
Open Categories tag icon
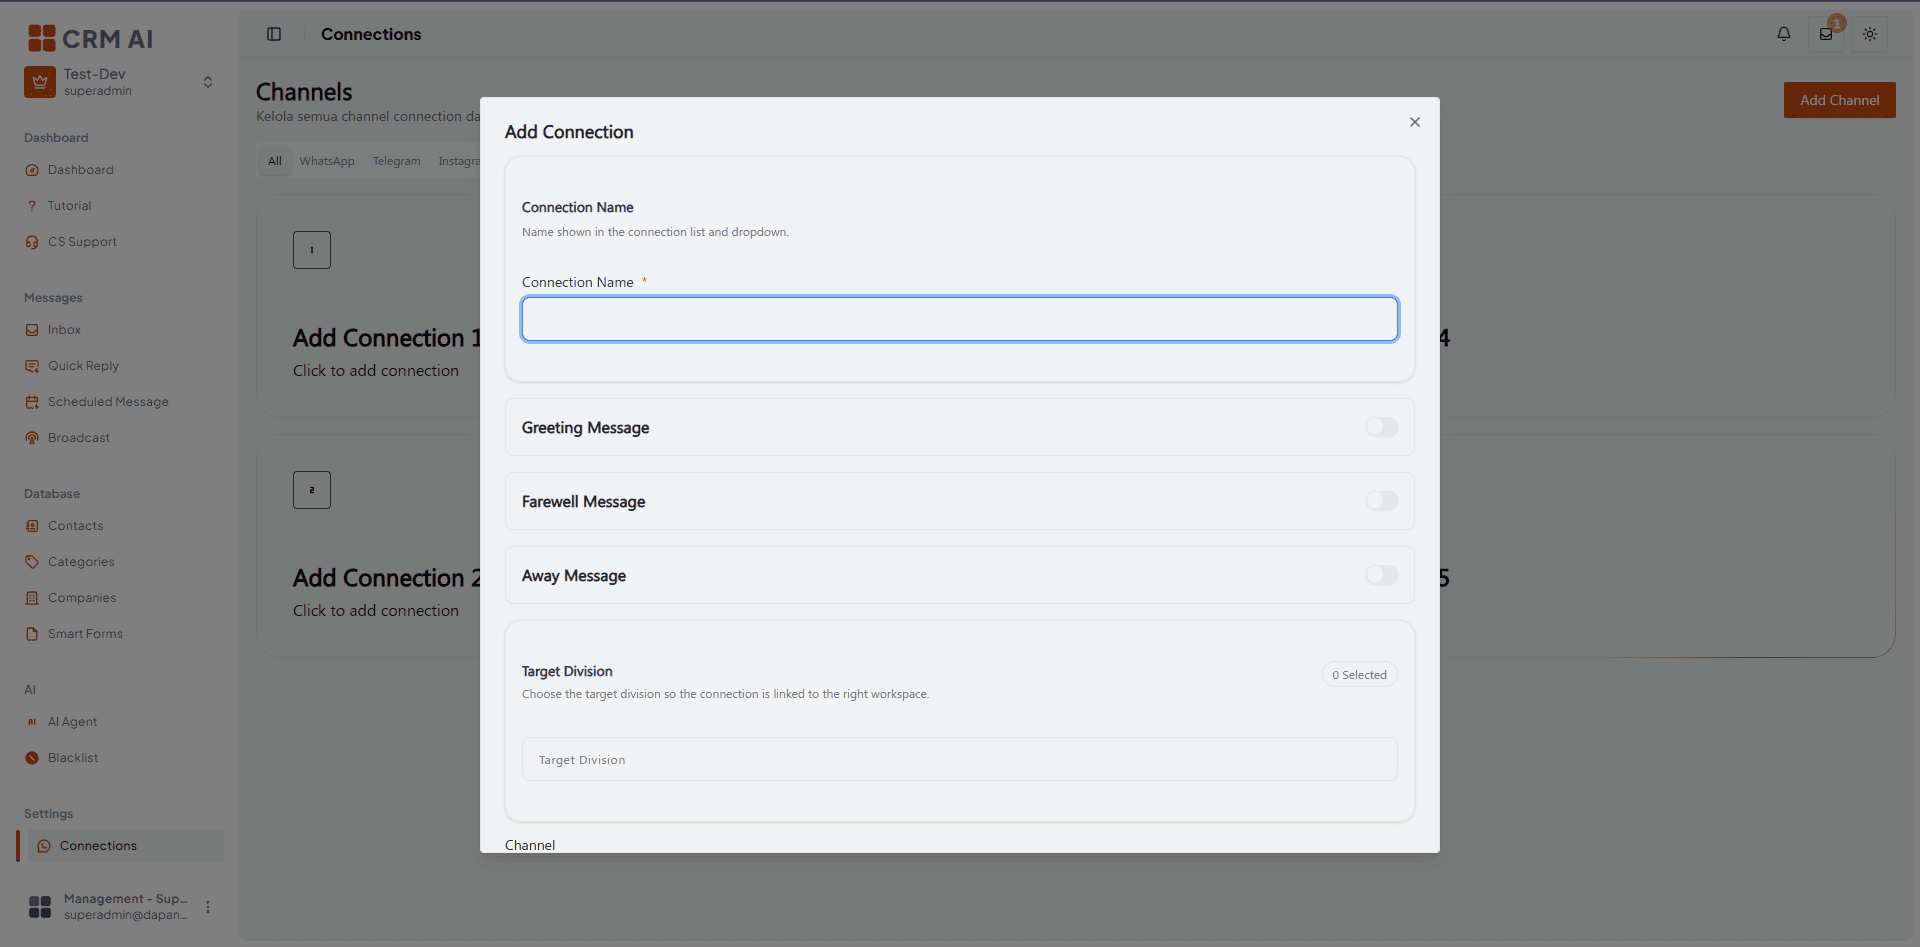click(x=32, y=562)
